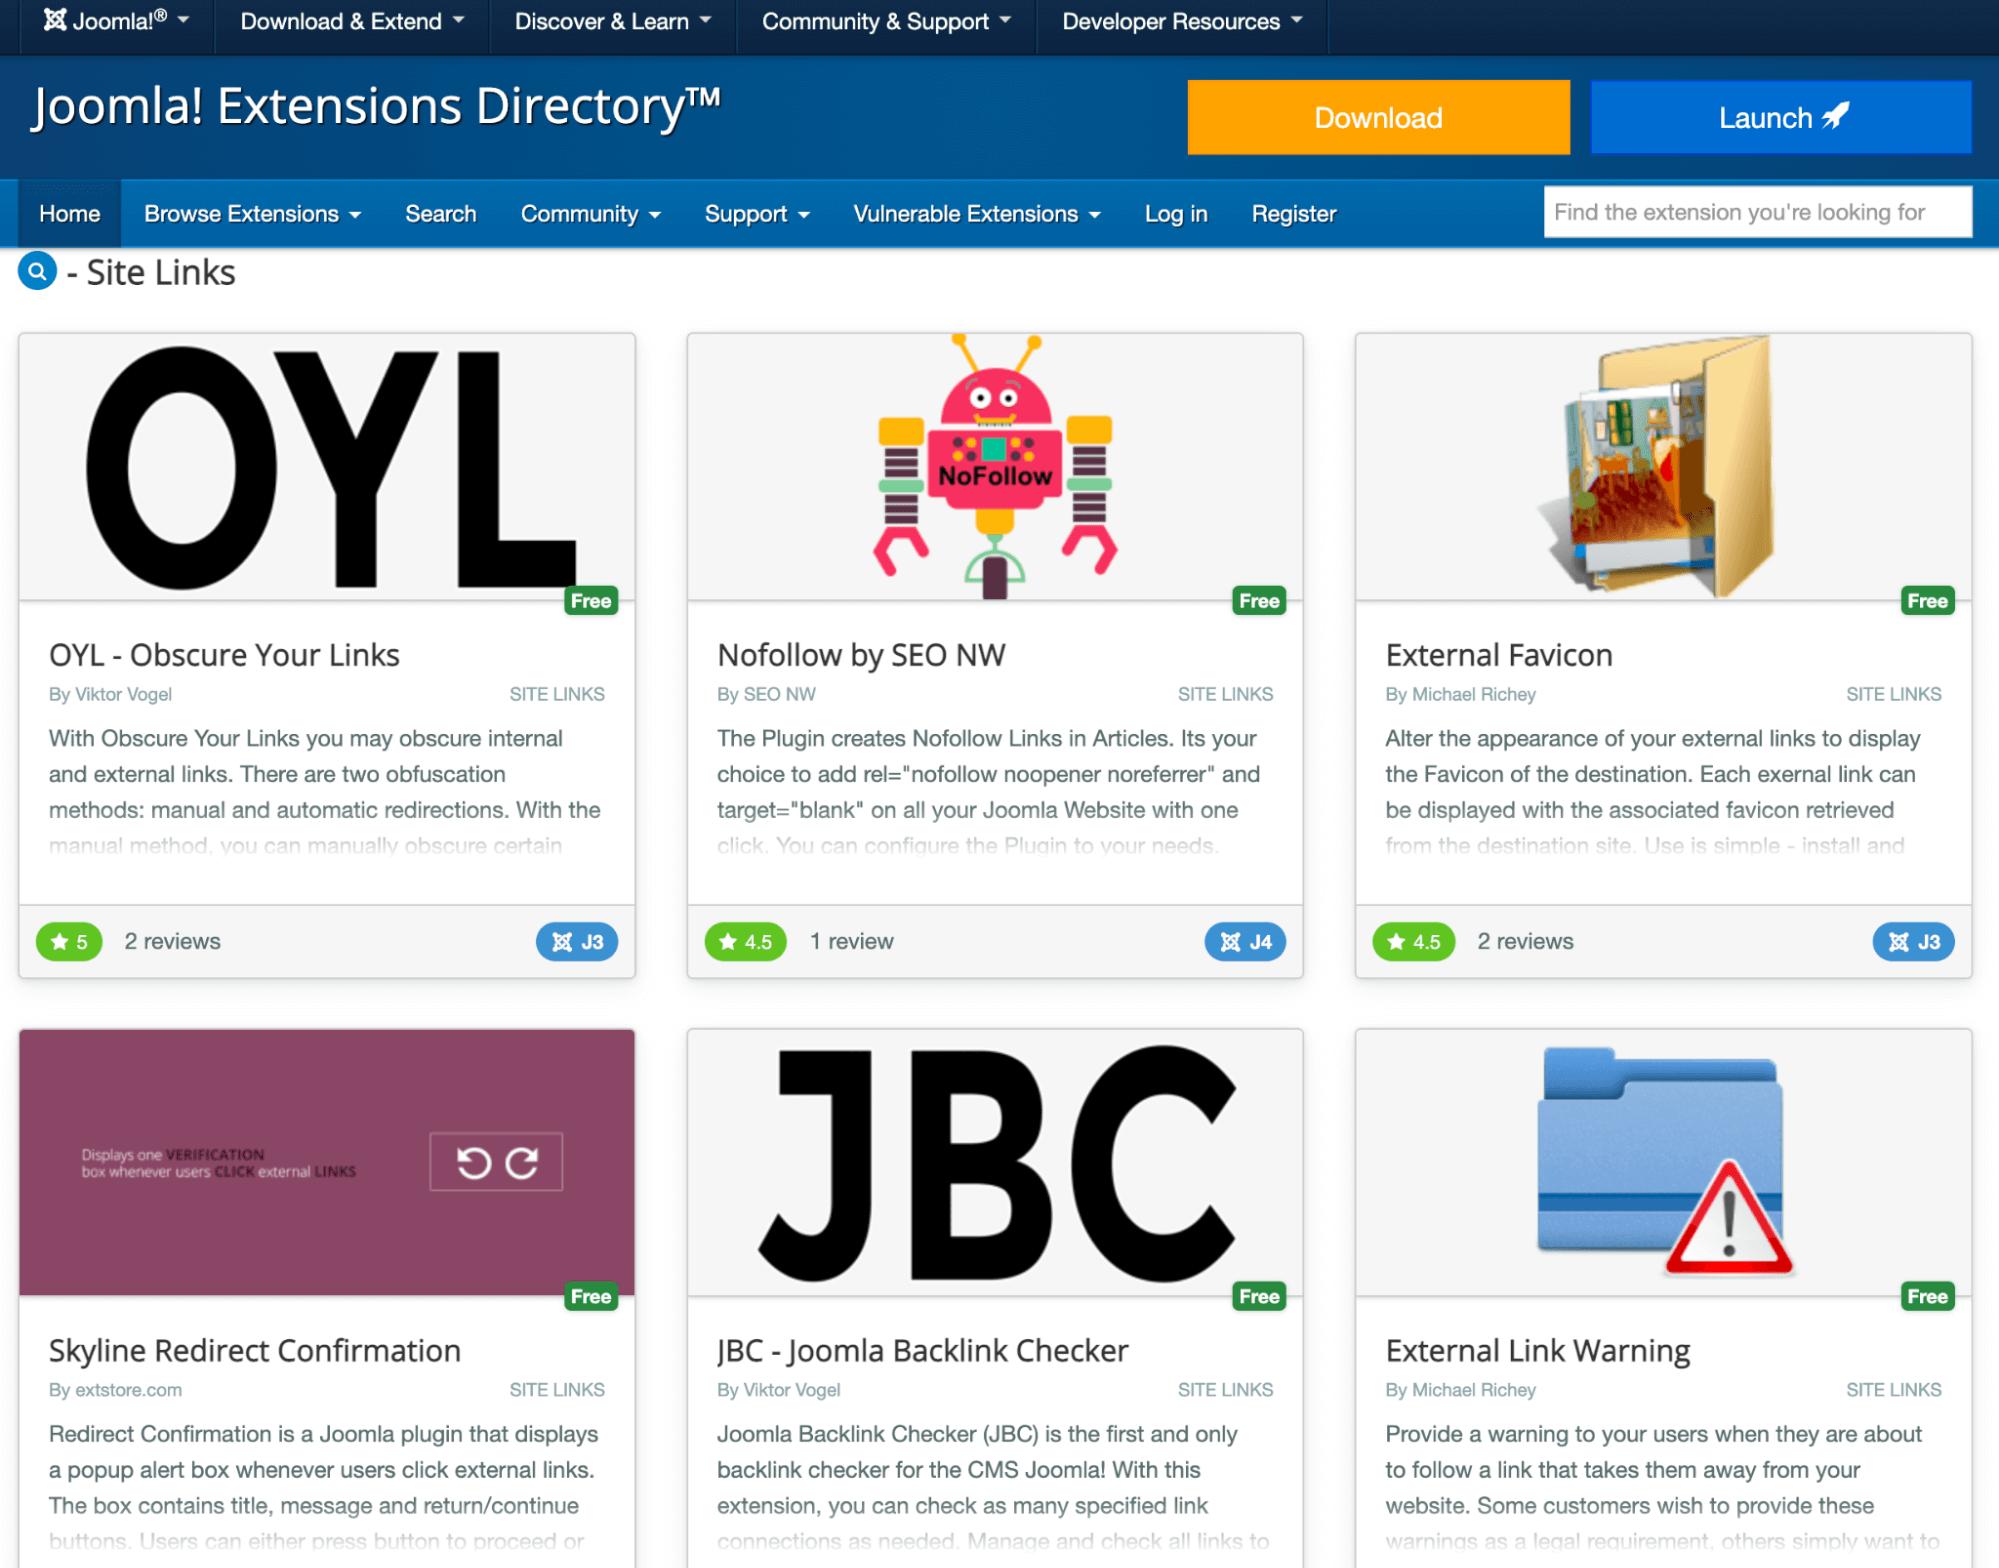Click SITE LINKS category on OYL card
The image size is (1999, 1568).
(557, 694)
